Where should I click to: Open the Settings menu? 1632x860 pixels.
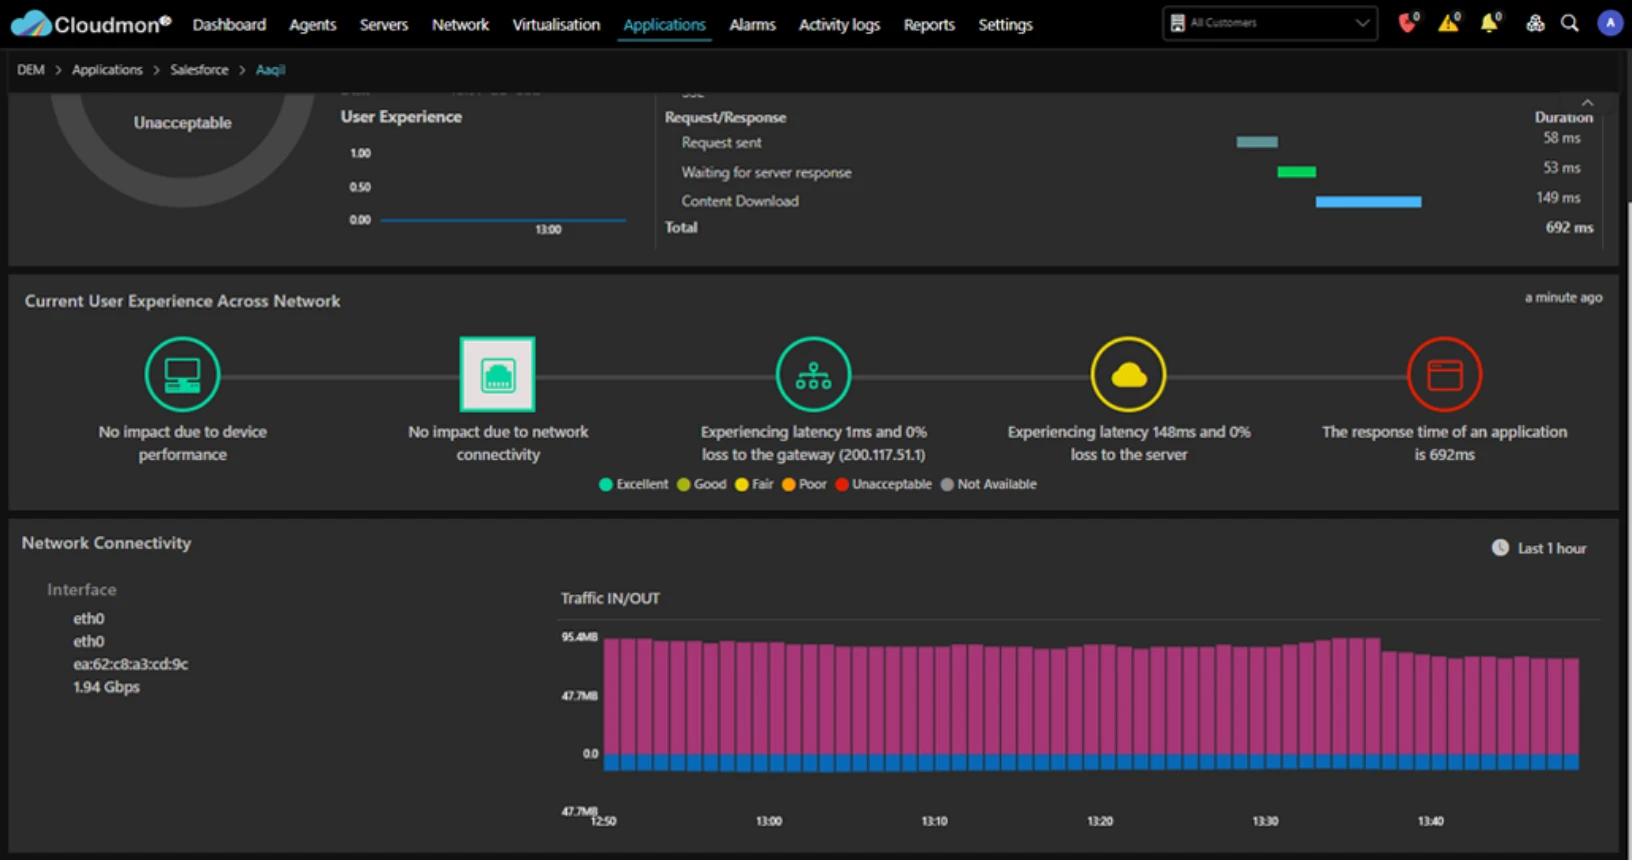(1005, 24)
